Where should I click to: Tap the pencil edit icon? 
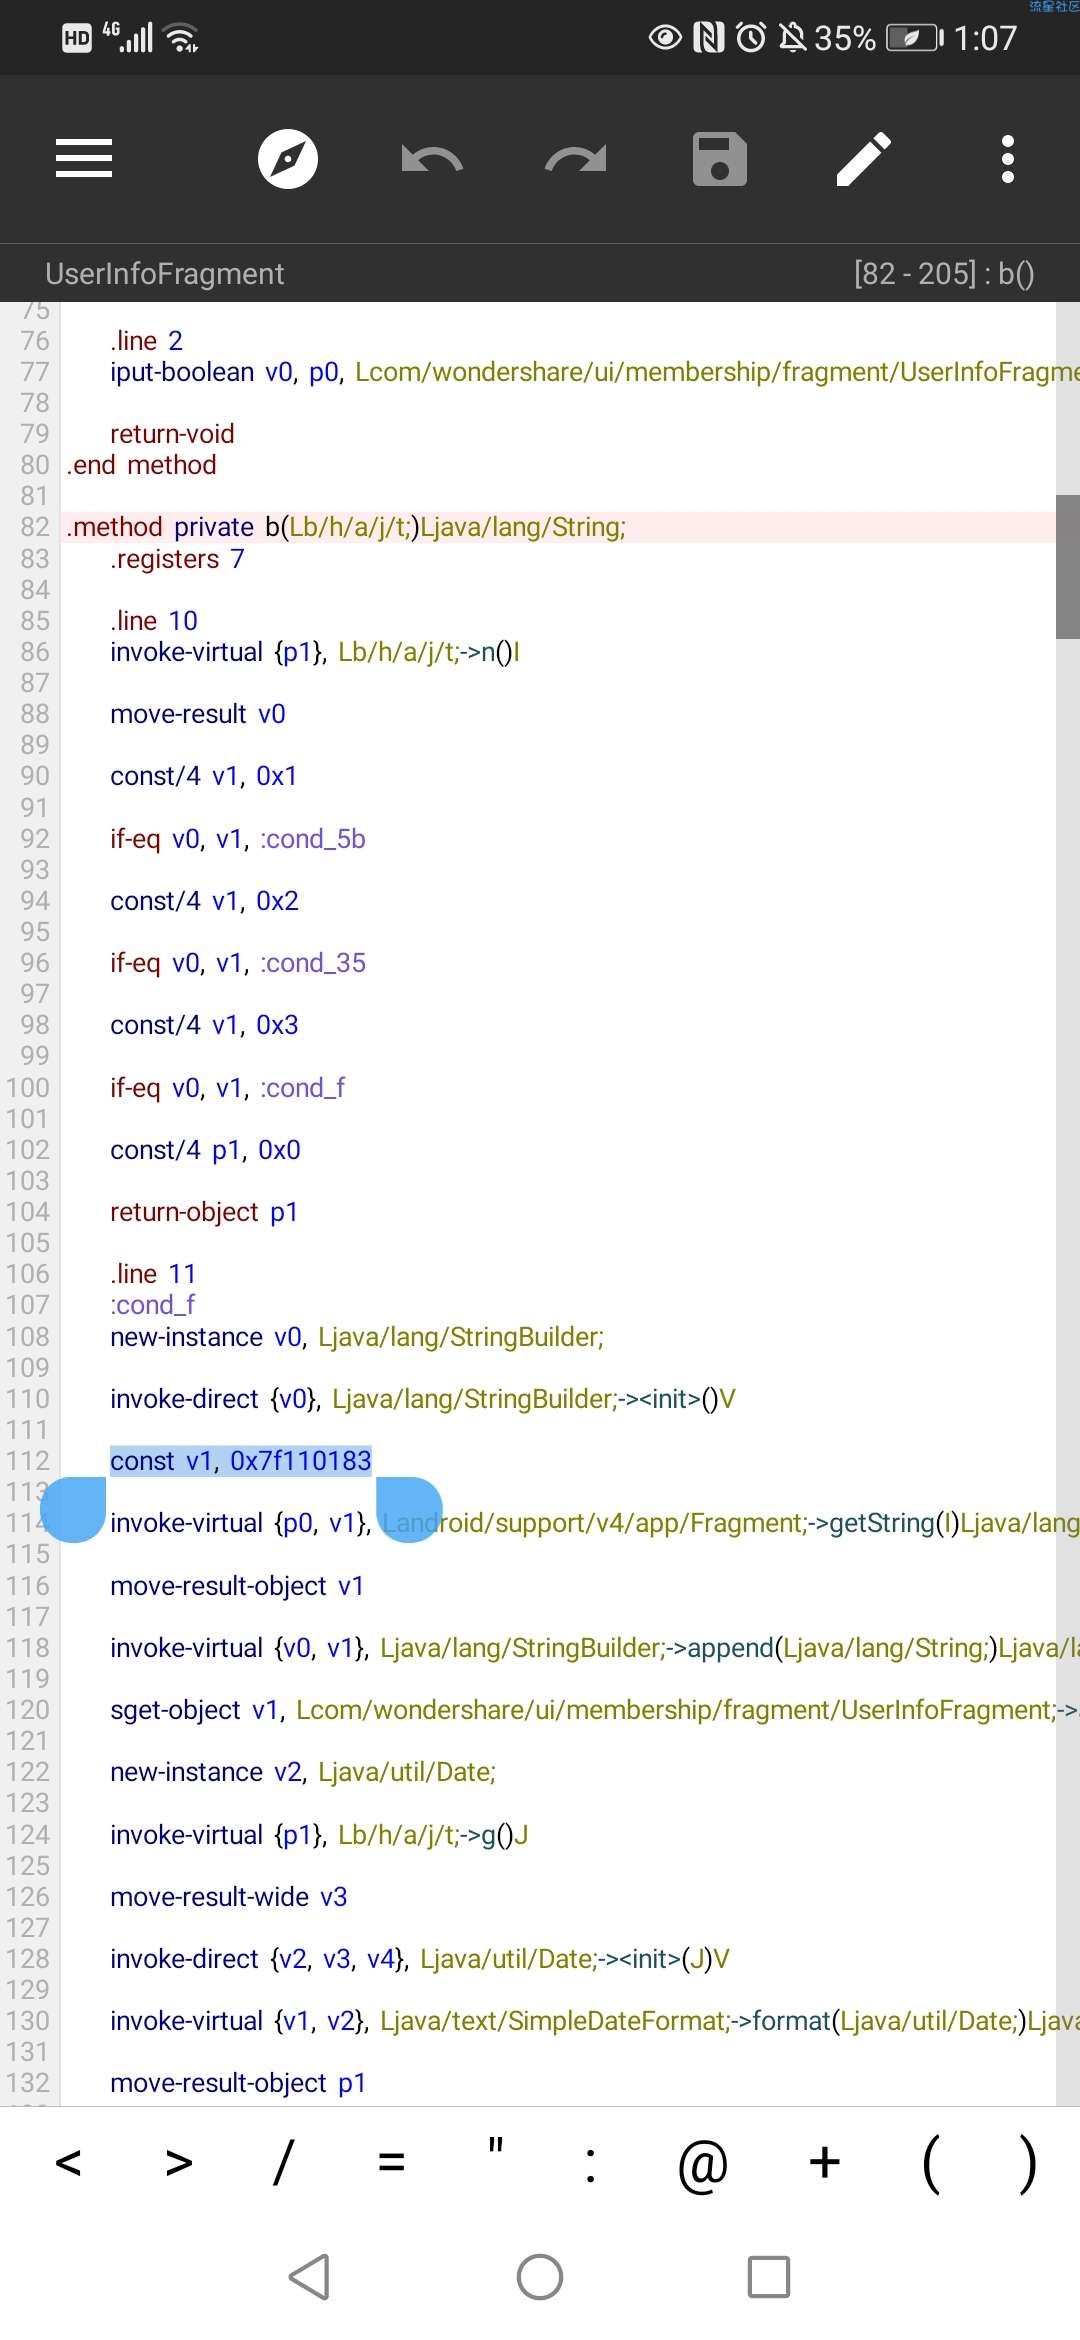(864, 159)
